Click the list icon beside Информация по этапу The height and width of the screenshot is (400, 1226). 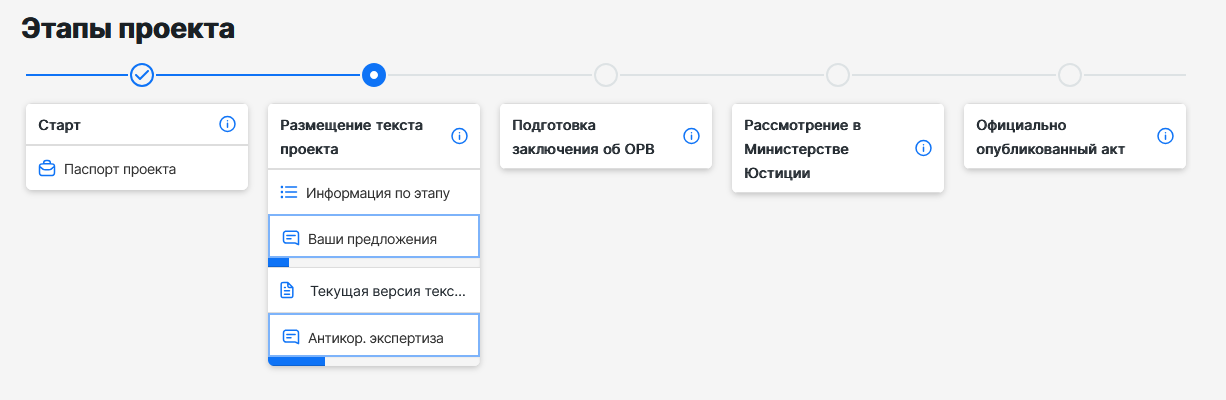pos(289,192)
